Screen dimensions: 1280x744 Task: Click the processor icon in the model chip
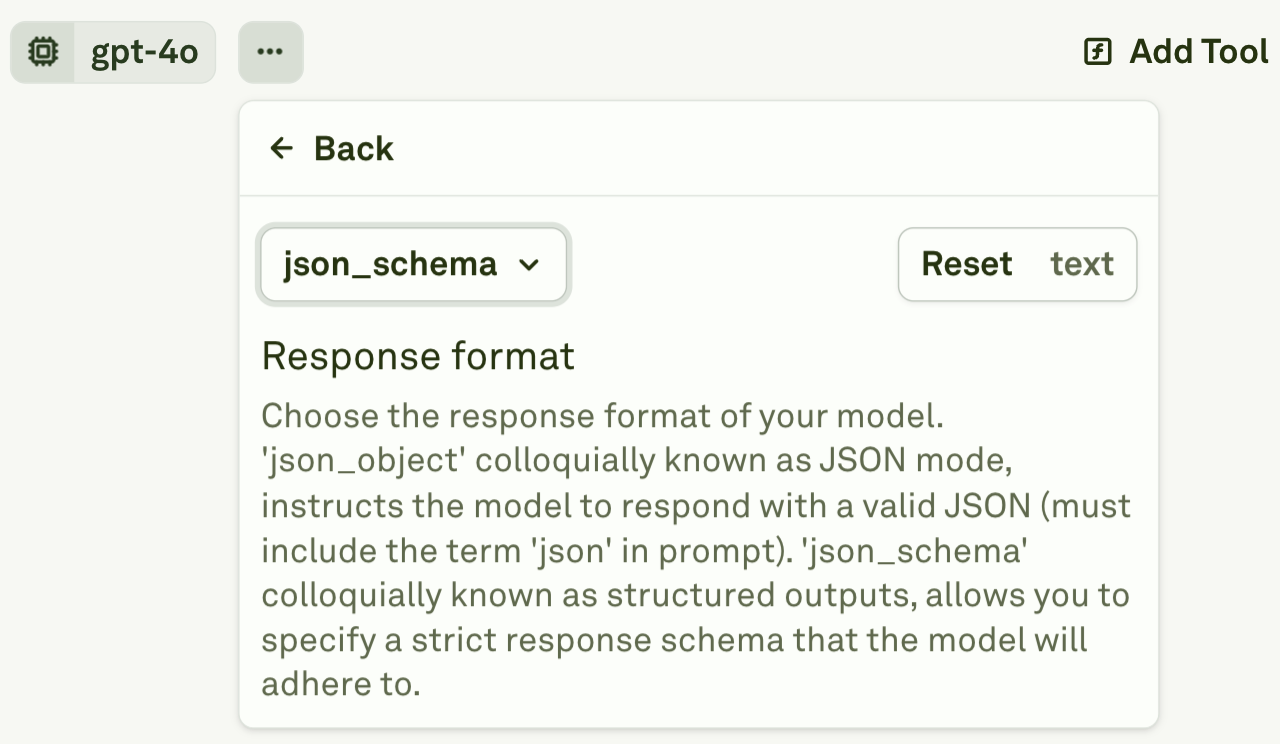click(x=41, y=52)
